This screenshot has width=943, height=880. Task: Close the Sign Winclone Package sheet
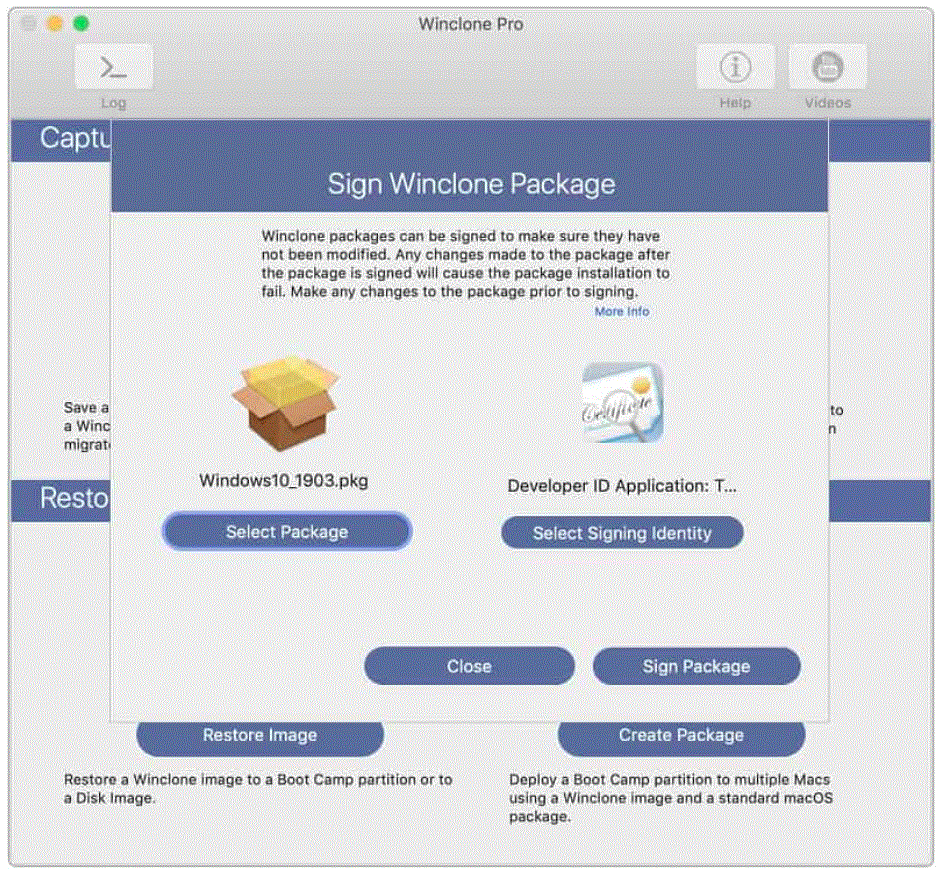point(469,666)
